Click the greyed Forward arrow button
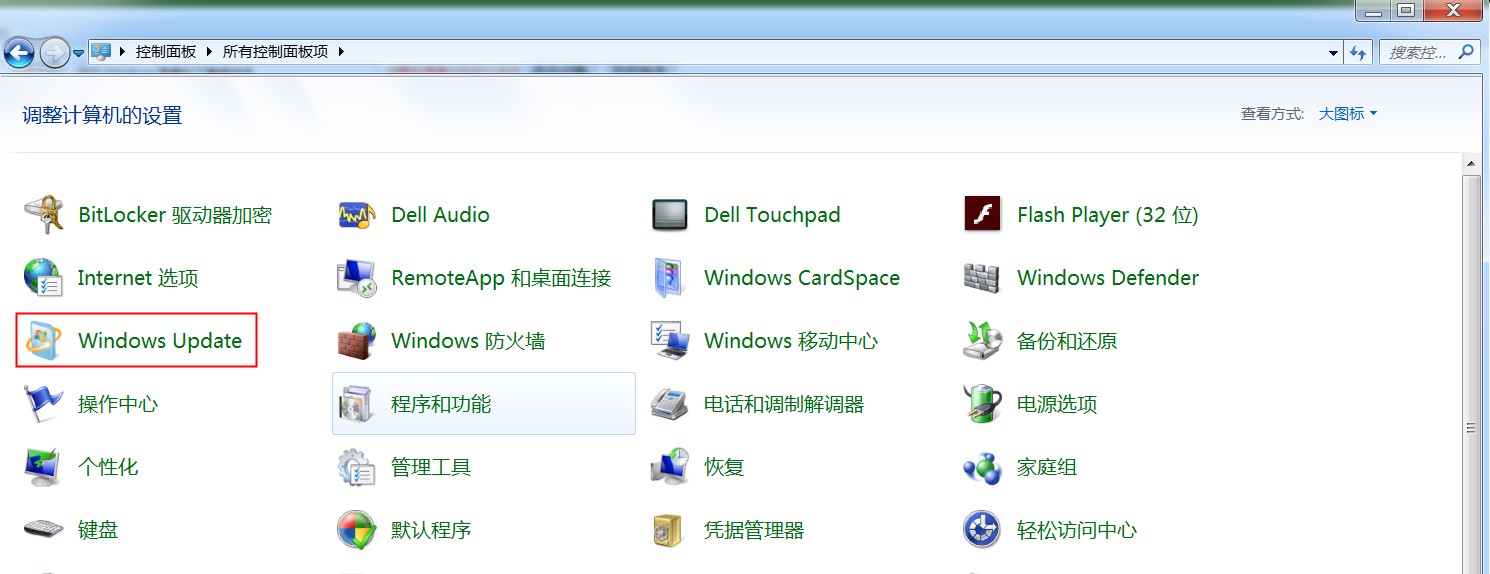 point(54,52)
